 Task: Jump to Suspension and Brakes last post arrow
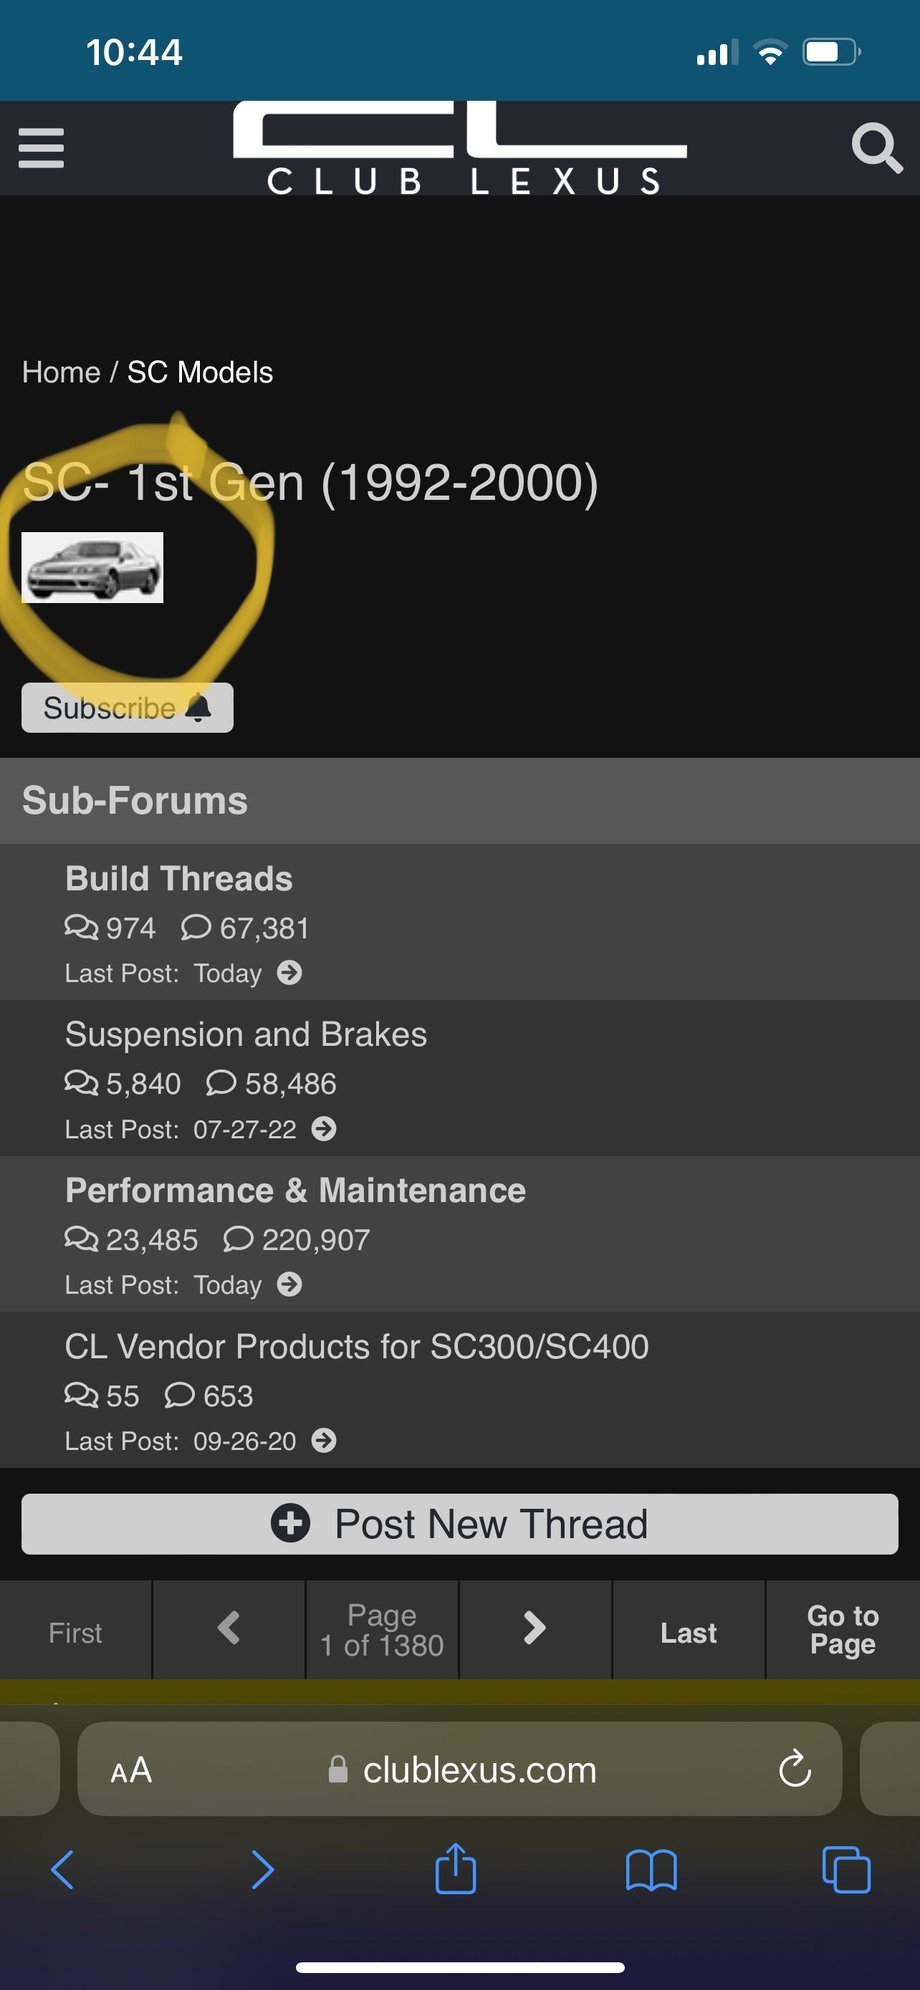[324, 1128]
